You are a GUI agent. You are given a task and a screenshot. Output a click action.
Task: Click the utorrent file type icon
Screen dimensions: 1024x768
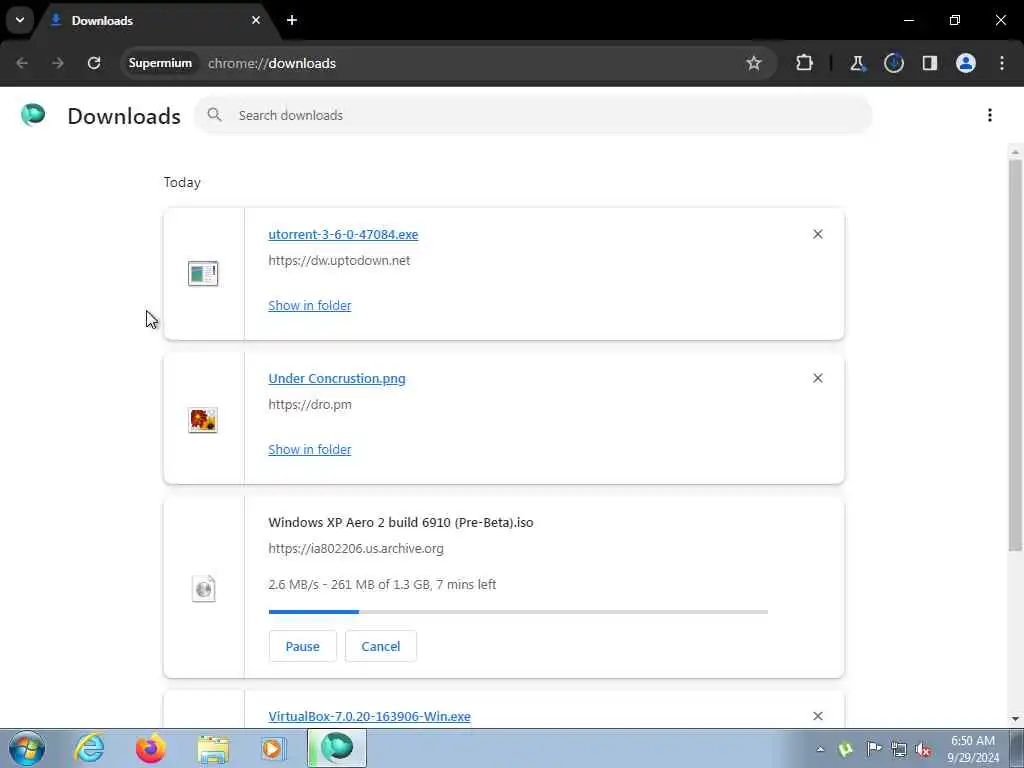(203, 274)
